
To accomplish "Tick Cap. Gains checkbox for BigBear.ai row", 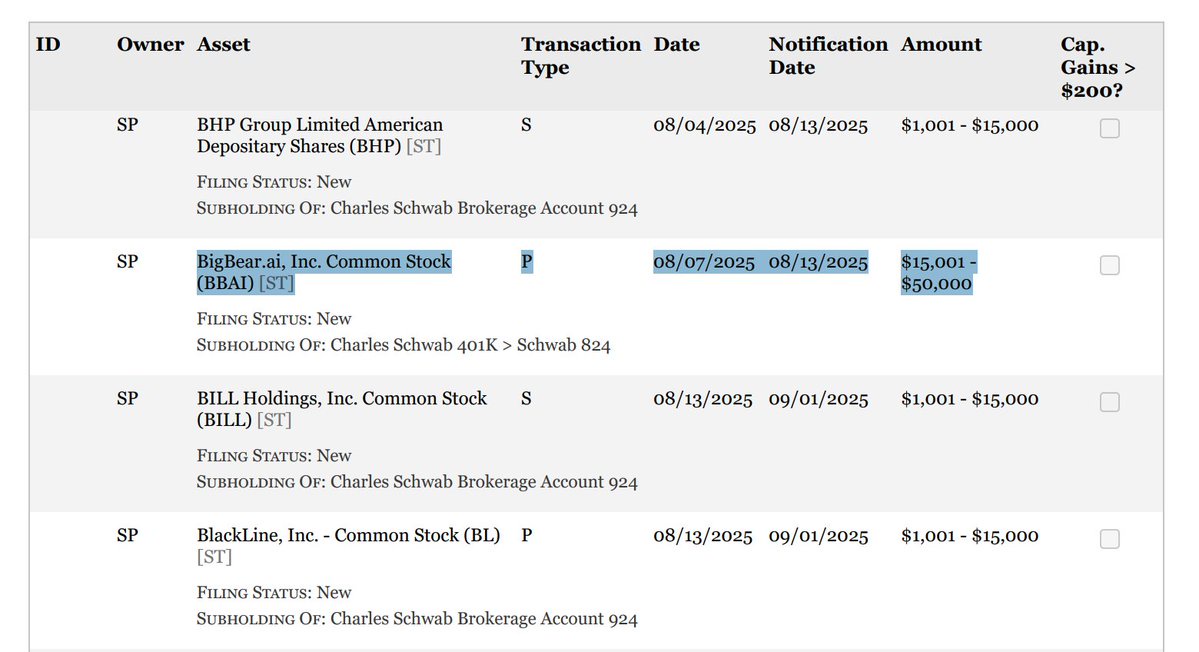I will 1109,265.
